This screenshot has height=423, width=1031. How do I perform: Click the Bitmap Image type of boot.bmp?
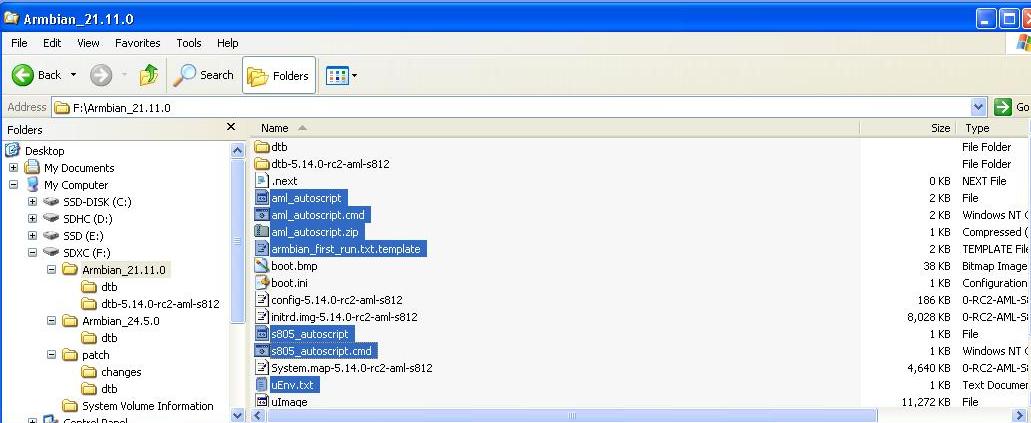994,266
